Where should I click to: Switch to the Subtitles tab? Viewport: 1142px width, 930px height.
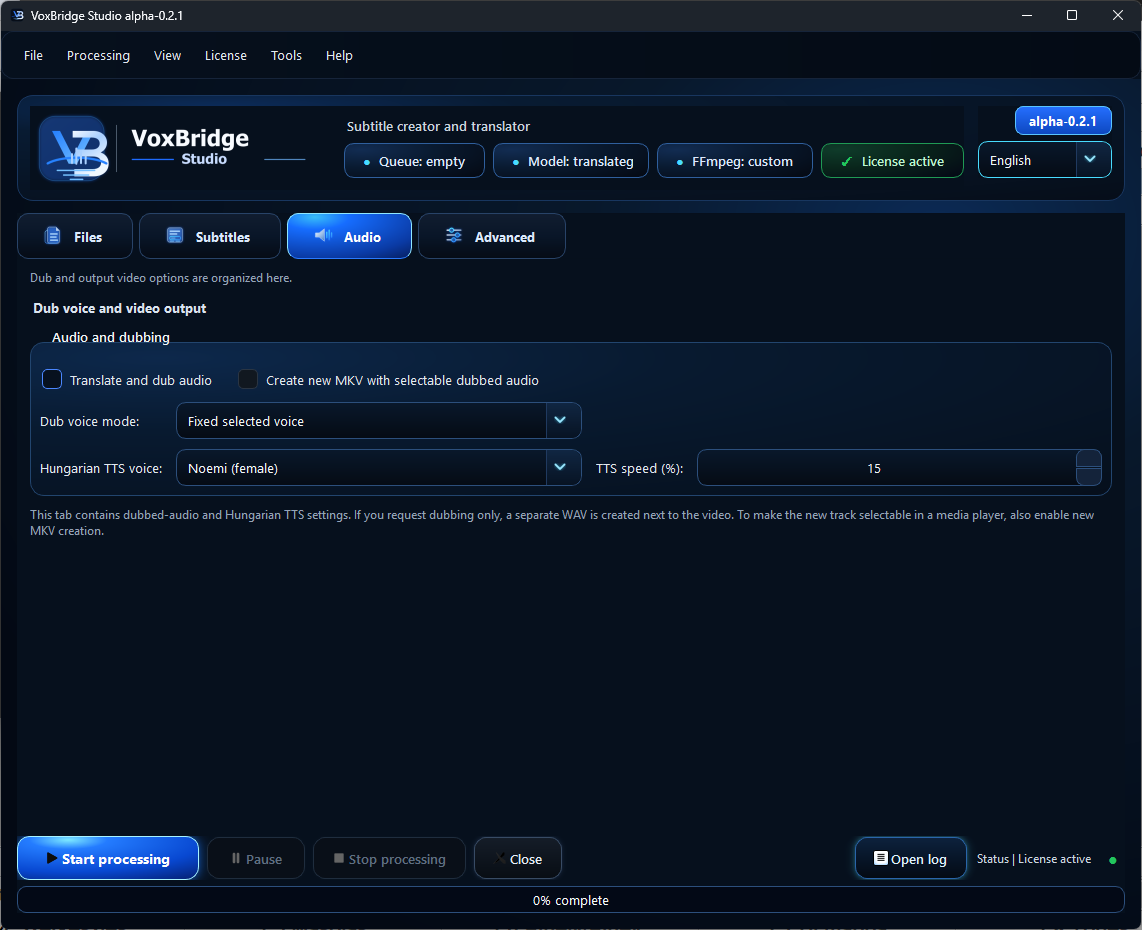[x=210, y=236]
